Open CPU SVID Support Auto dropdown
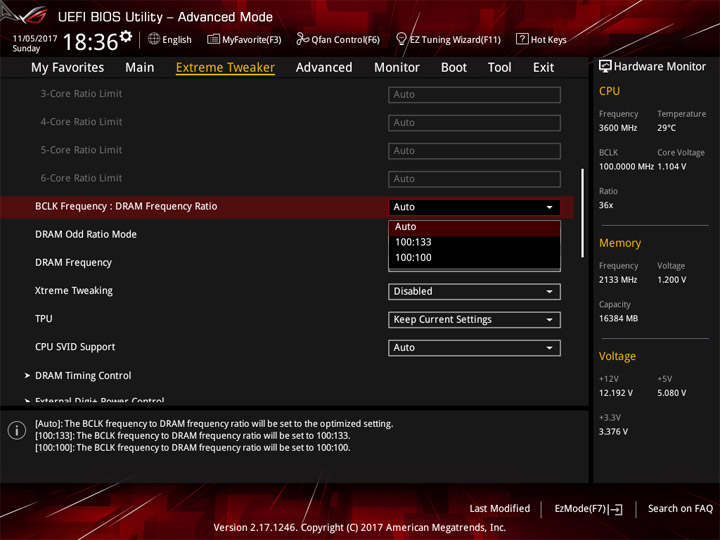 tap(474, 348)
